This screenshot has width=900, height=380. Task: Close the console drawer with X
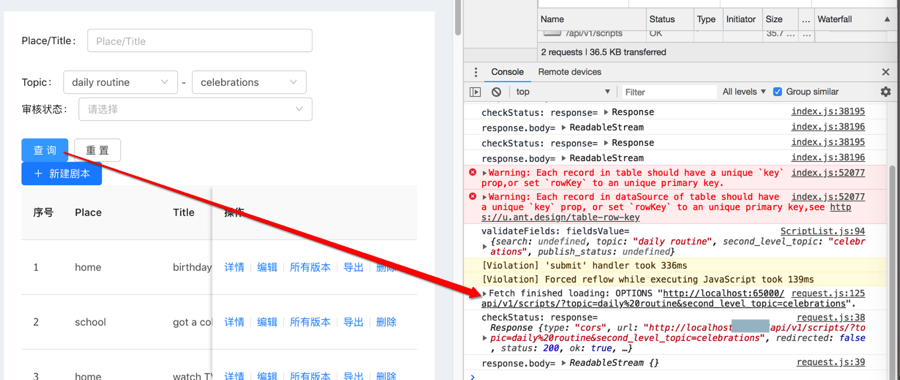[885, 72]
